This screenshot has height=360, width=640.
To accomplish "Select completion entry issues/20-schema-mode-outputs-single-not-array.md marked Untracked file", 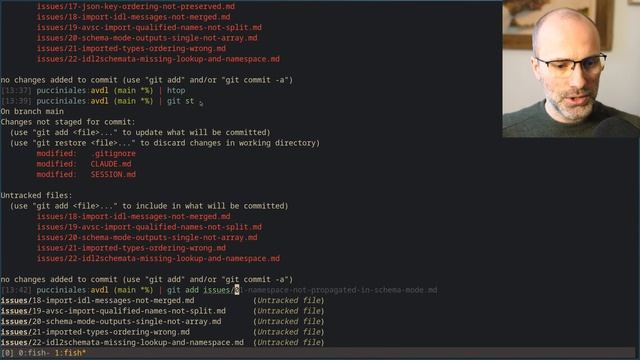I will coord(162,322).
